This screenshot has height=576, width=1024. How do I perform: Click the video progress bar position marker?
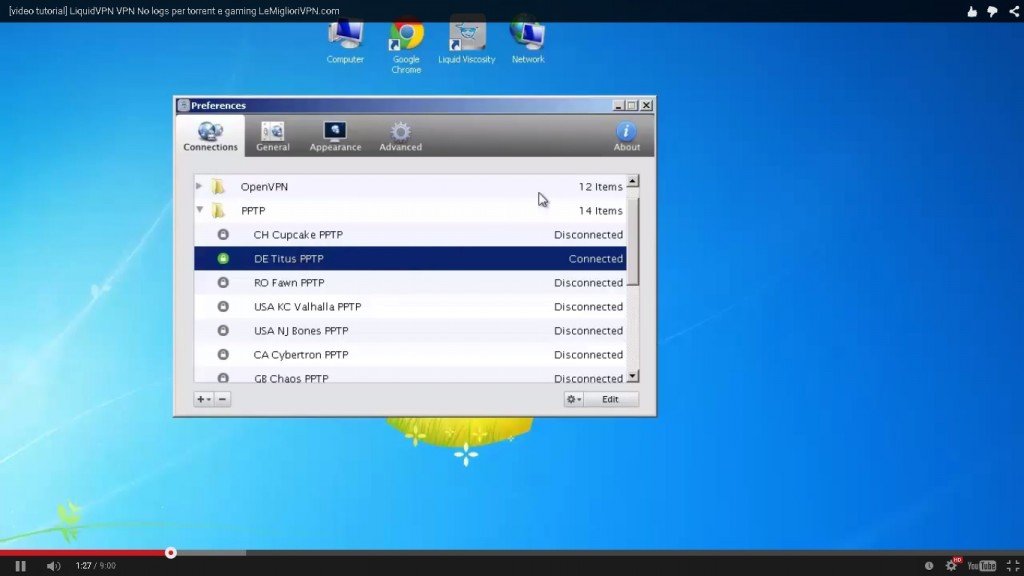tap(170, 552)
